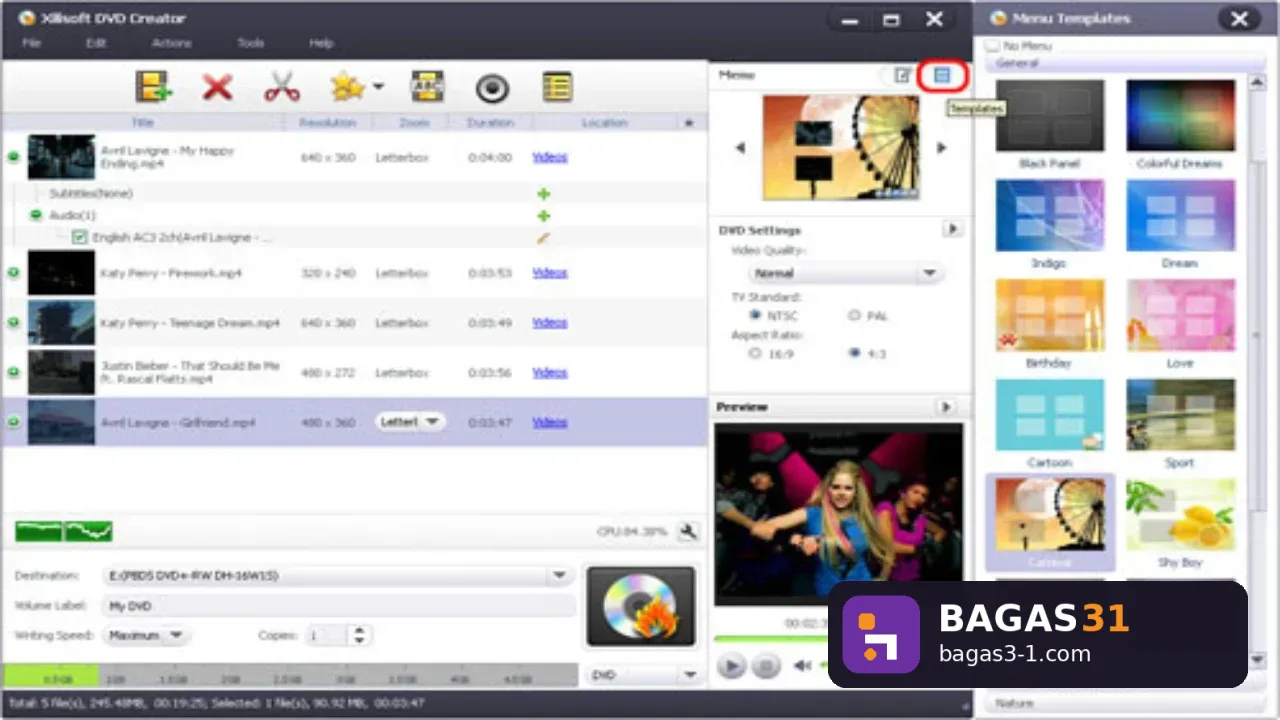
Task: Click the Stop button in Preview
Action: pyautogui.click(x=765, y=665)
